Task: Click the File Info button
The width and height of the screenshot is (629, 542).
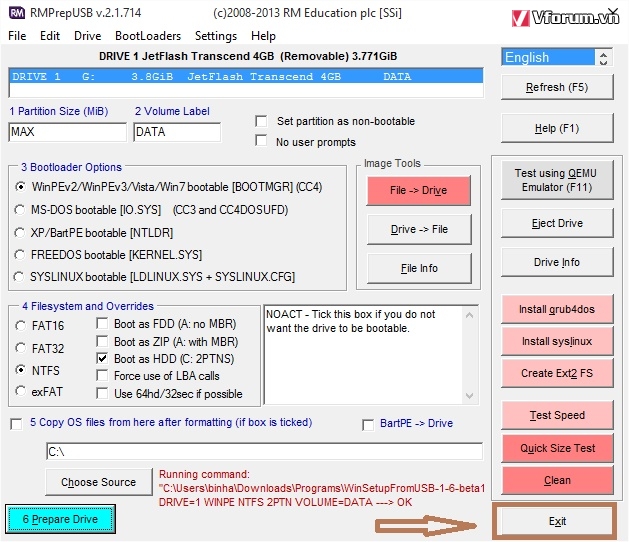Action: coord(419,268)
